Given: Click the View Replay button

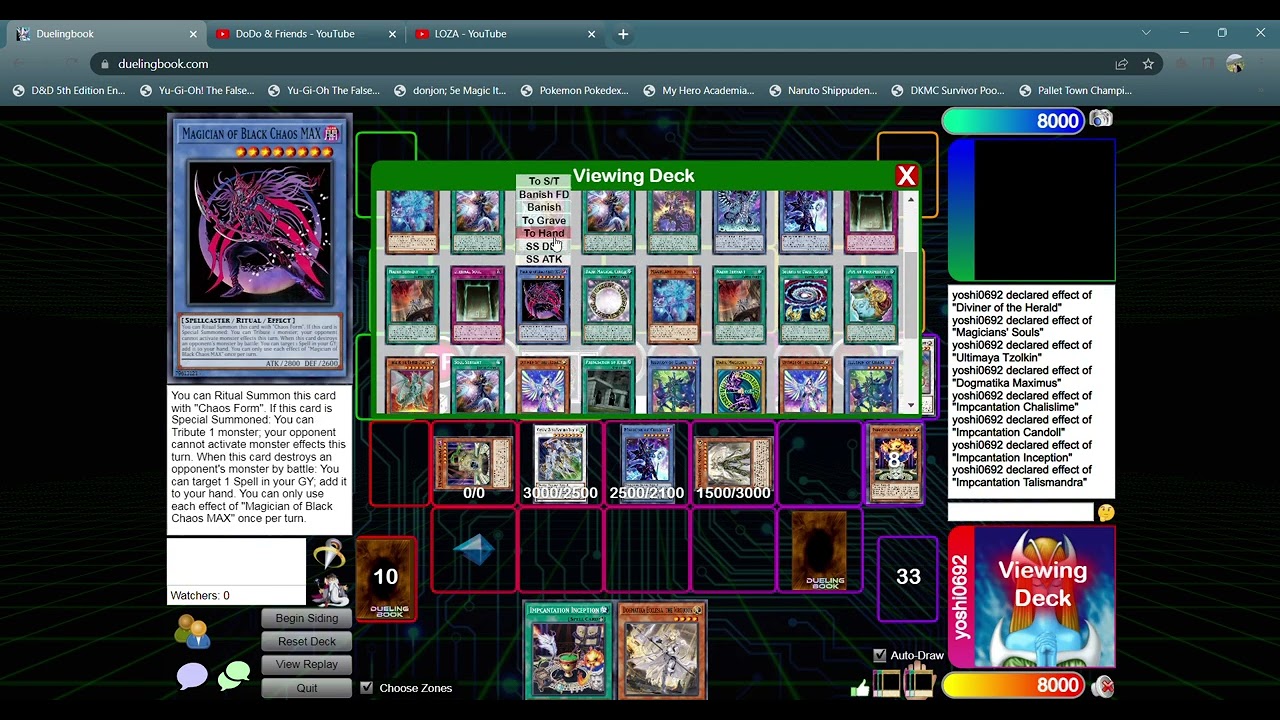Looking at the screenshot, I should pyautogui.click(x=306, y=664).
